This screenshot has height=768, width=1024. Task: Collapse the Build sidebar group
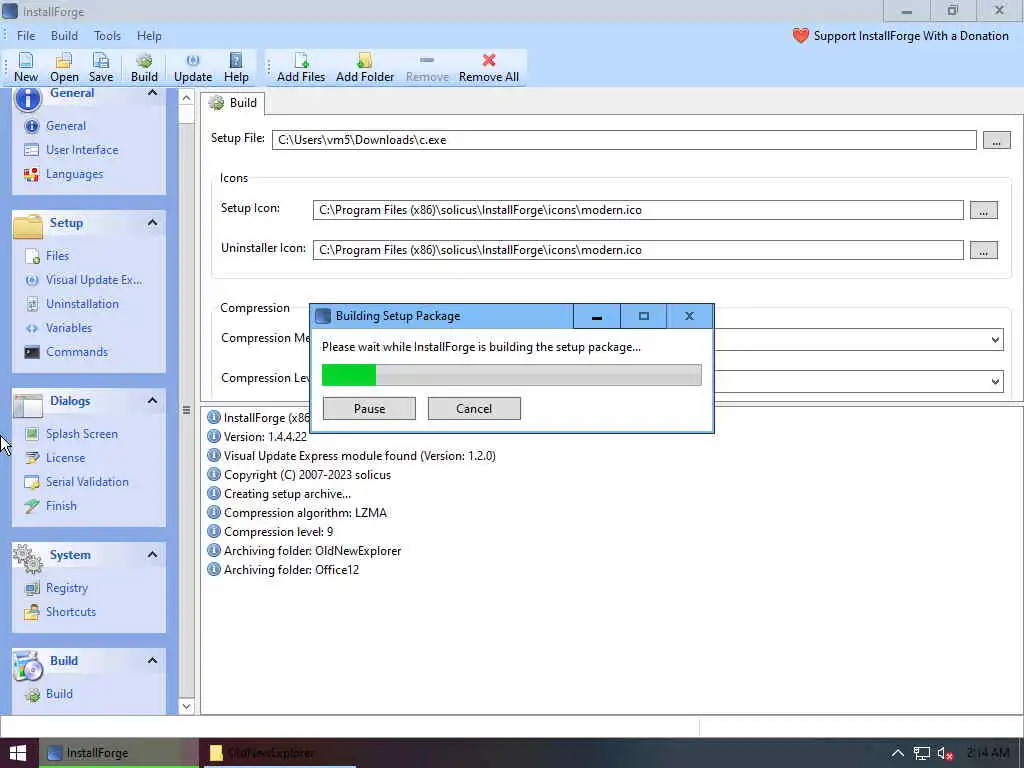click(152, 660)
